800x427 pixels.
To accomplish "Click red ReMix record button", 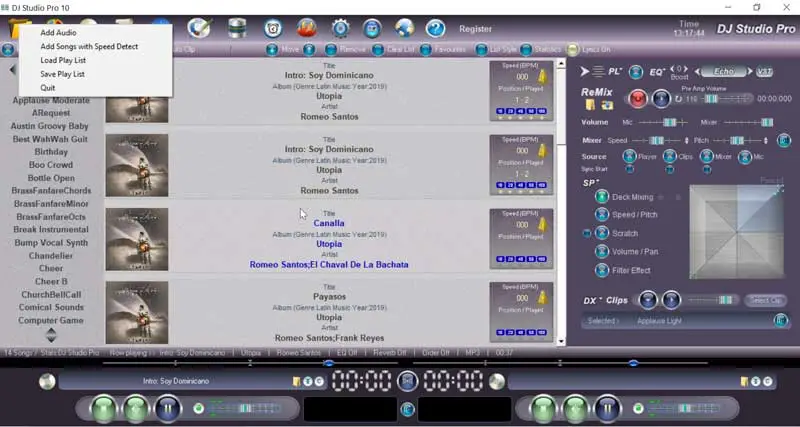I will pyautogui.click(x=637, y=98).
